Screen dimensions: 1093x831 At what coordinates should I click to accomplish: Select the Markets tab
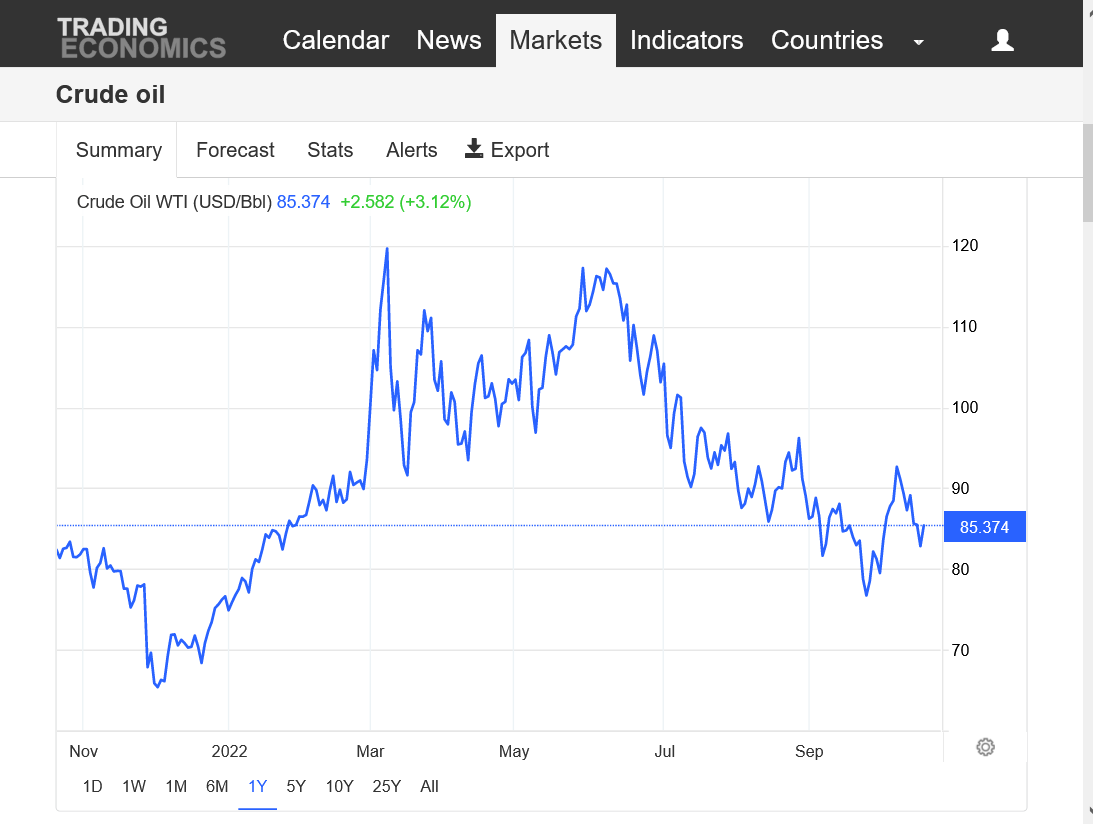pyautogui.click(x=556, y=40)
